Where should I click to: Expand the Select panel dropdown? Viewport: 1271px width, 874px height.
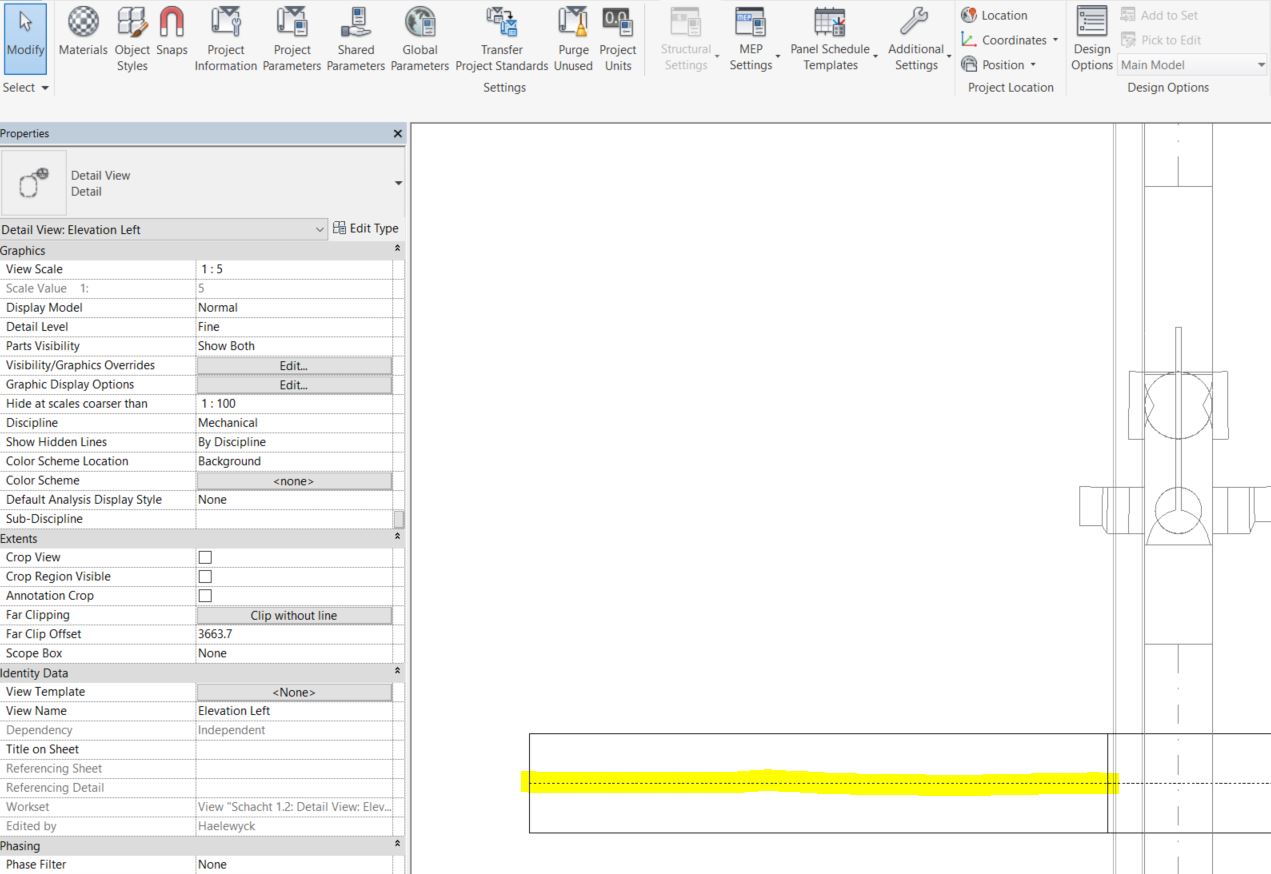pyautogui.click(x=27, y=87)
